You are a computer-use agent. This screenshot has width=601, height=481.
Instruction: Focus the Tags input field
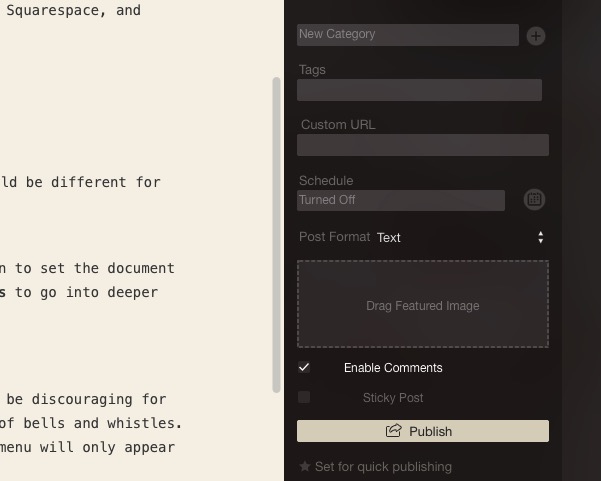click(419, 90)
